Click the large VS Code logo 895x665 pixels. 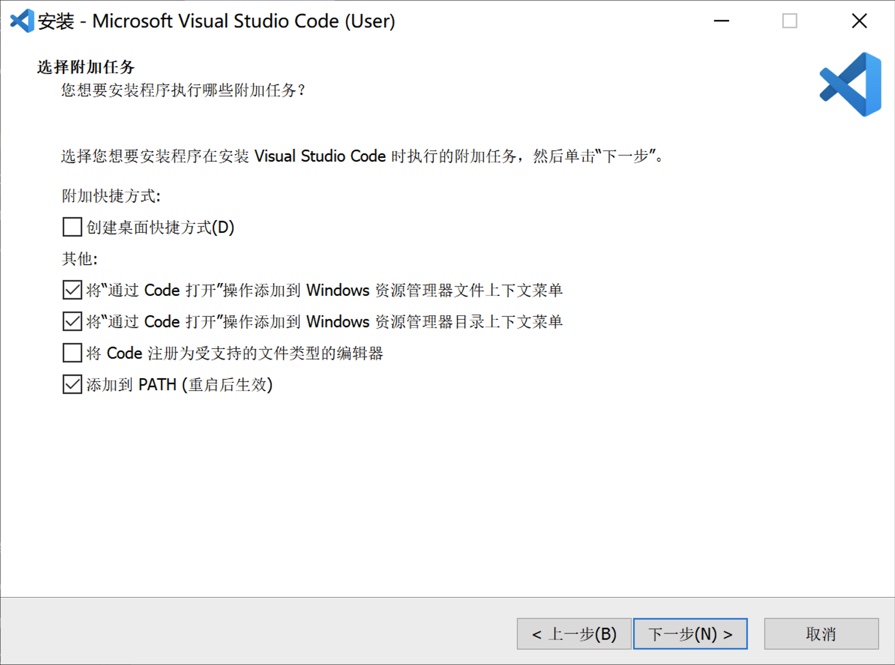(x=850, y=84)
